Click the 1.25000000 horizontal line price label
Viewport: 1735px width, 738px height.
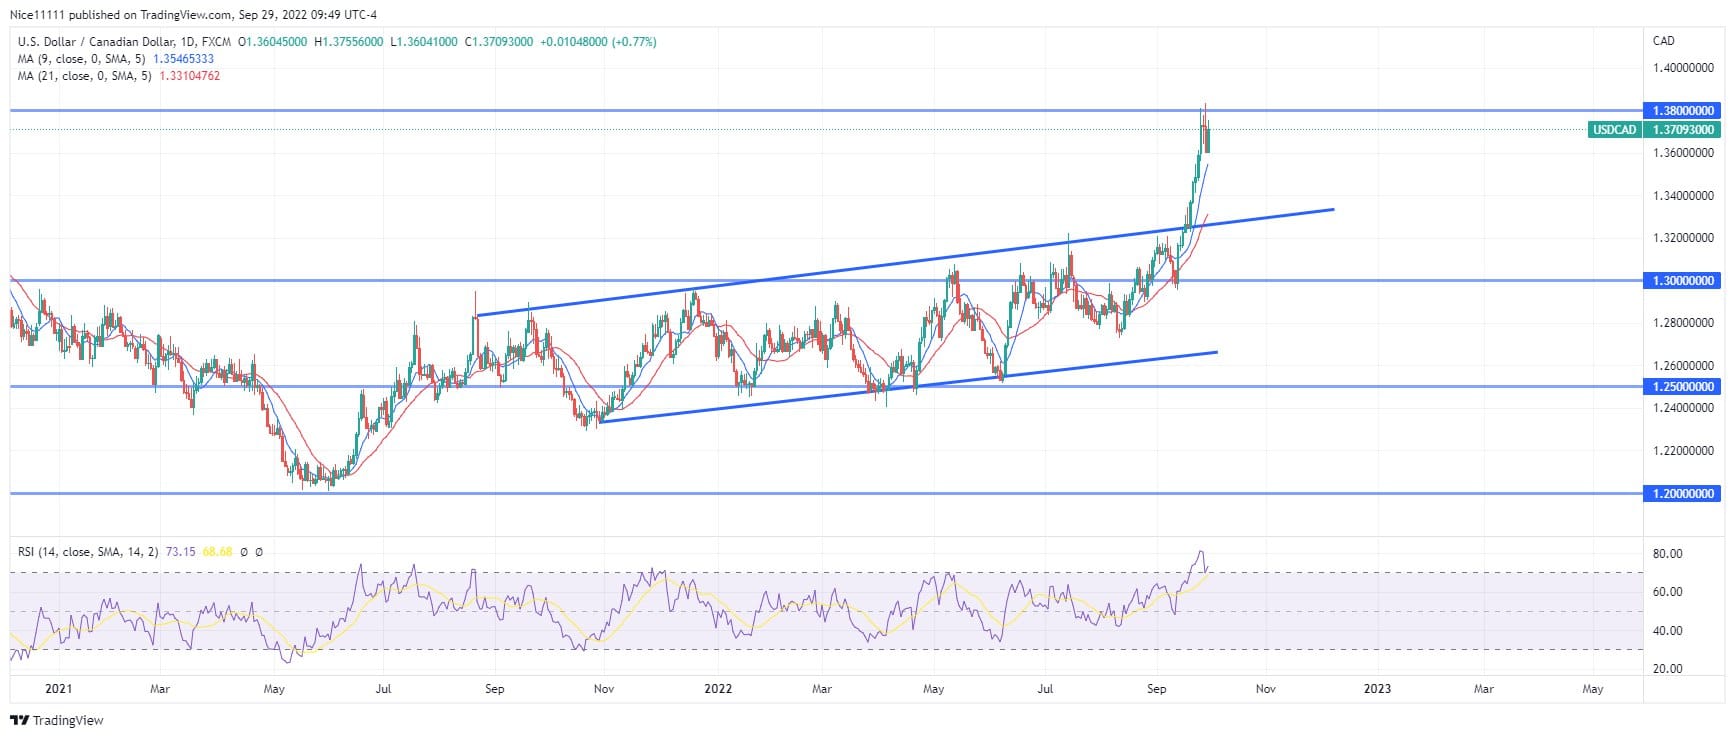(1683, 387)
